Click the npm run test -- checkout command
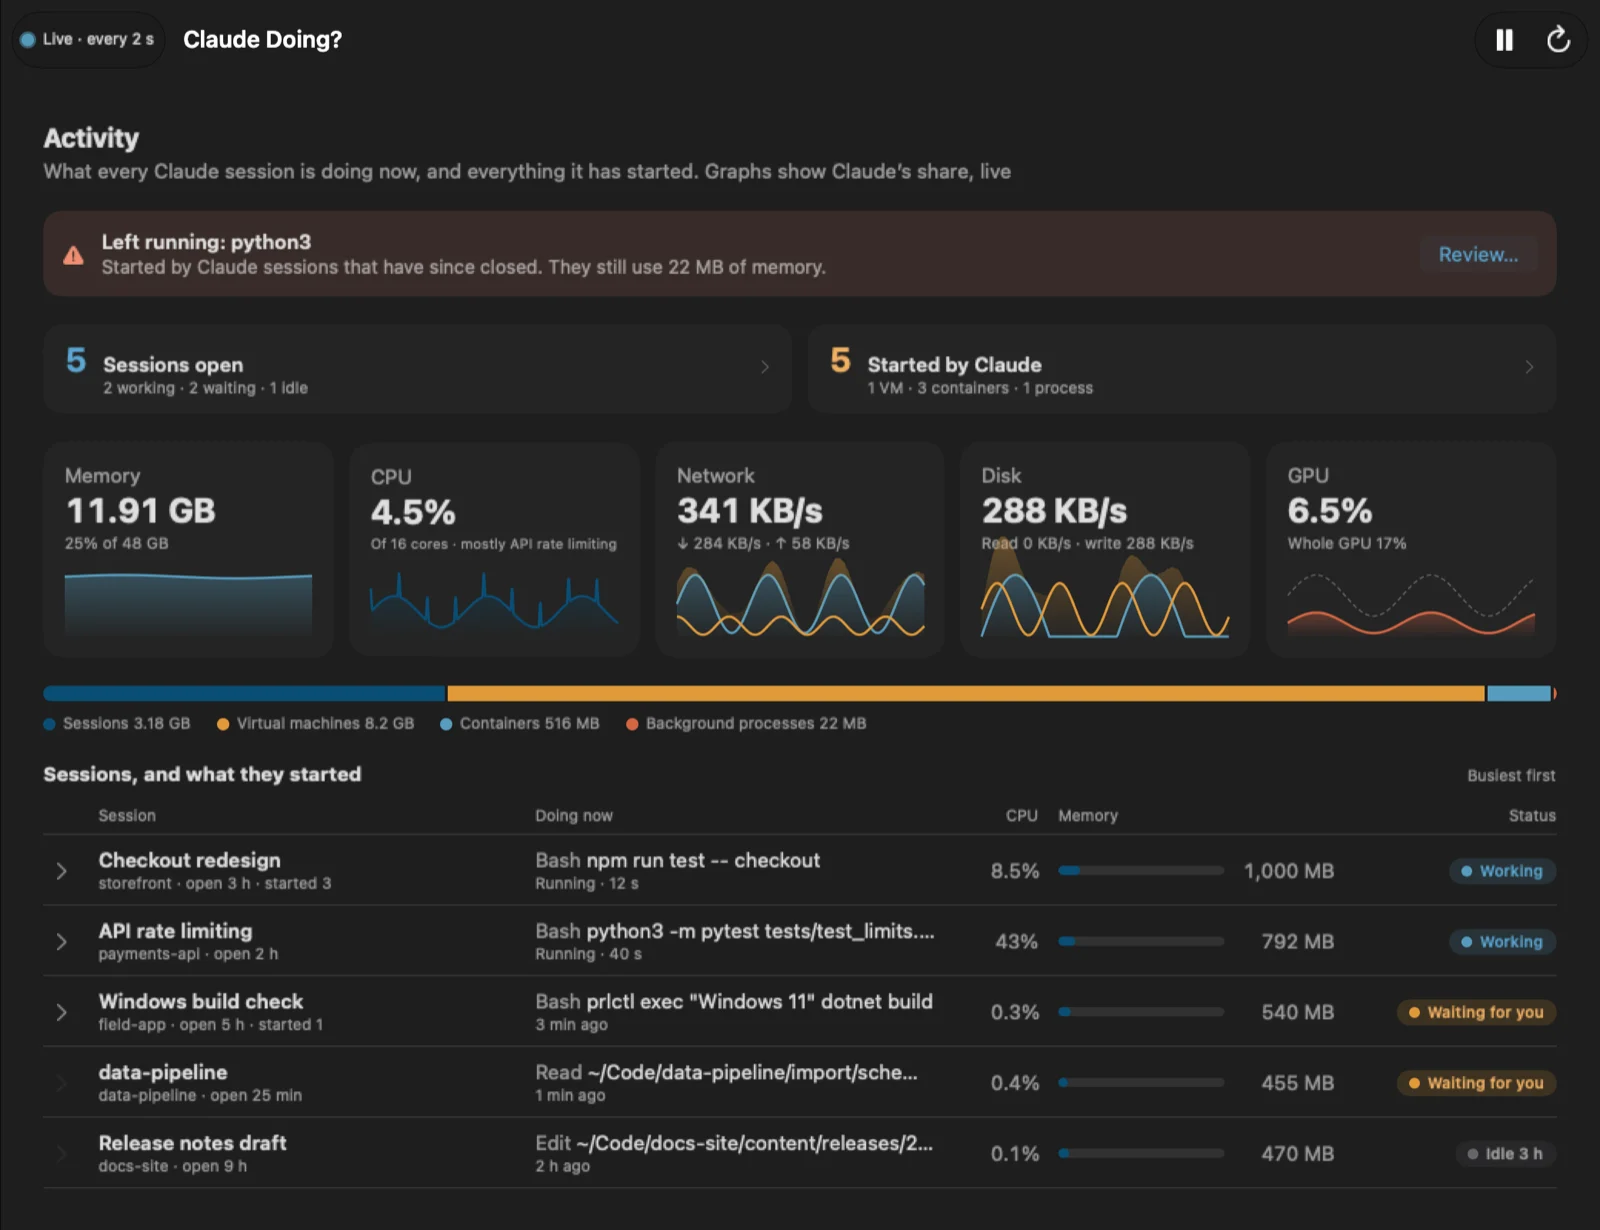This screenshot has width=1600, height=1230. coord(703,860)
